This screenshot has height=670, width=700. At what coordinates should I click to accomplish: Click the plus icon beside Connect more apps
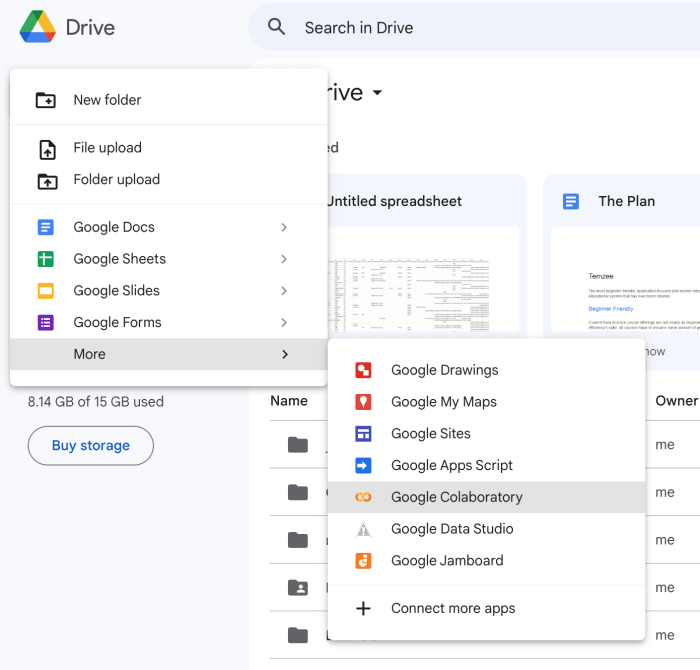pos(363,608)
